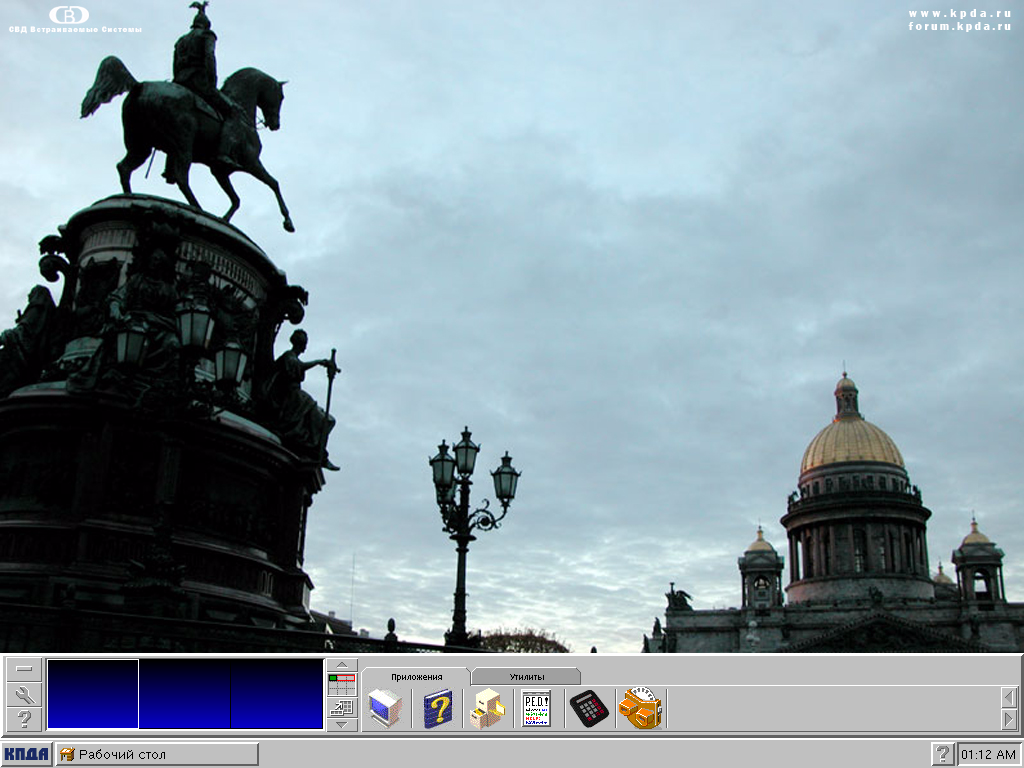This screenshot has width=1024, height=768.
Task: Launch the terminal monitor icon
Action: click(385, 709)
